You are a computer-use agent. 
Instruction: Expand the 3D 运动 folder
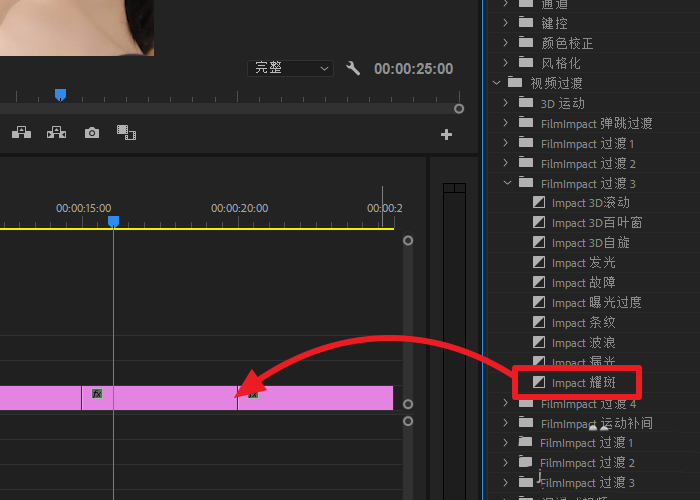pos(507,103)
